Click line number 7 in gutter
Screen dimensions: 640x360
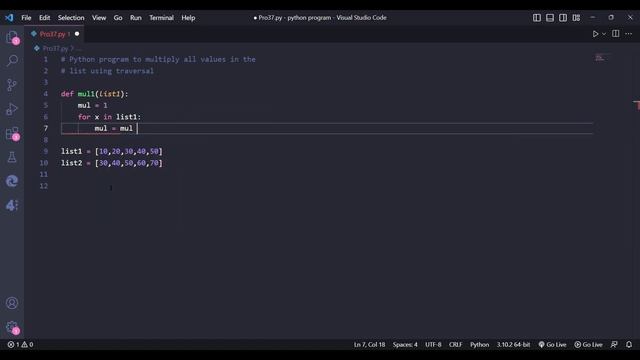46,128
